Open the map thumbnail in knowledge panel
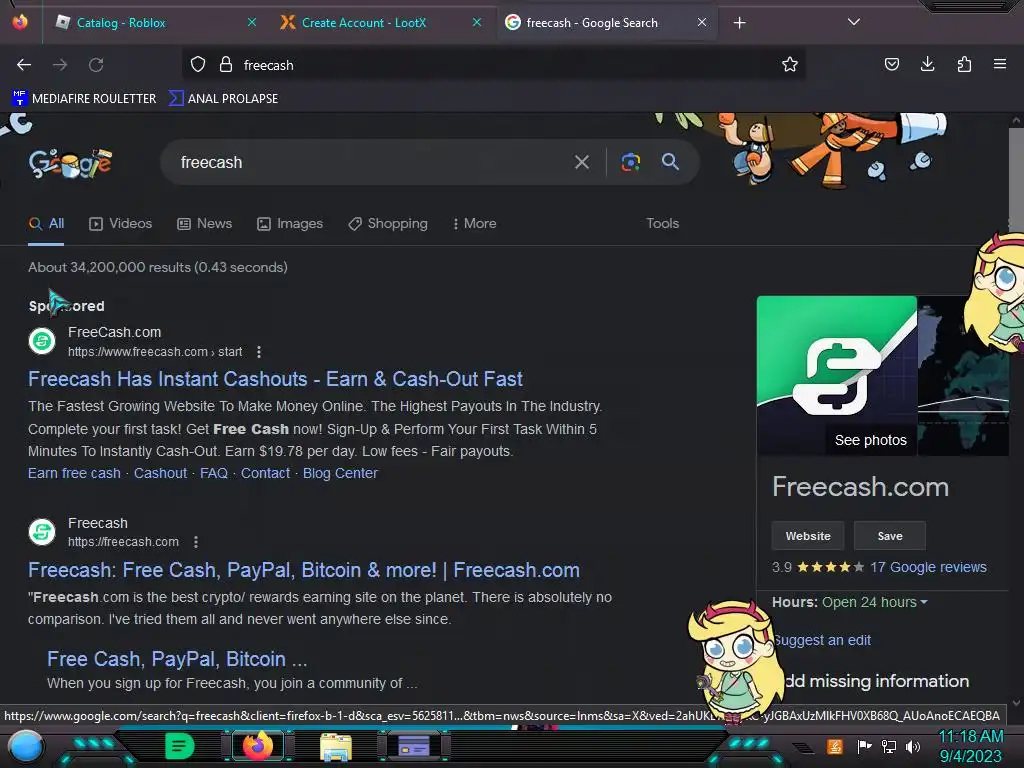This screenshot has height=768, width=1024. (x=963, y=376)
